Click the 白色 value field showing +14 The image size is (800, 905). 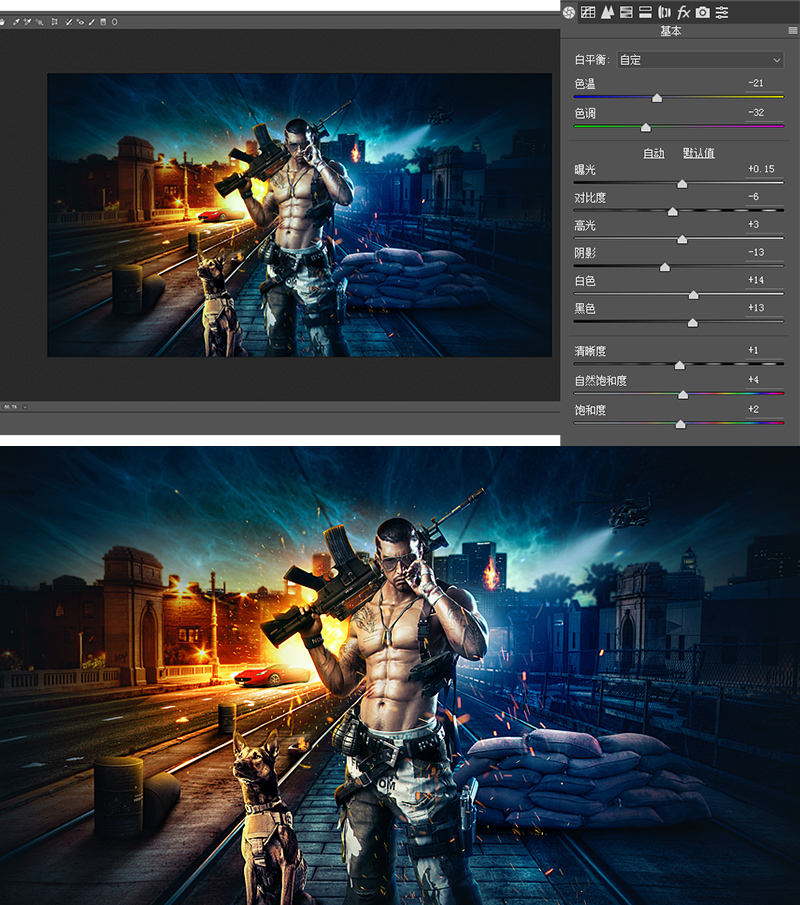coord(762,280)
